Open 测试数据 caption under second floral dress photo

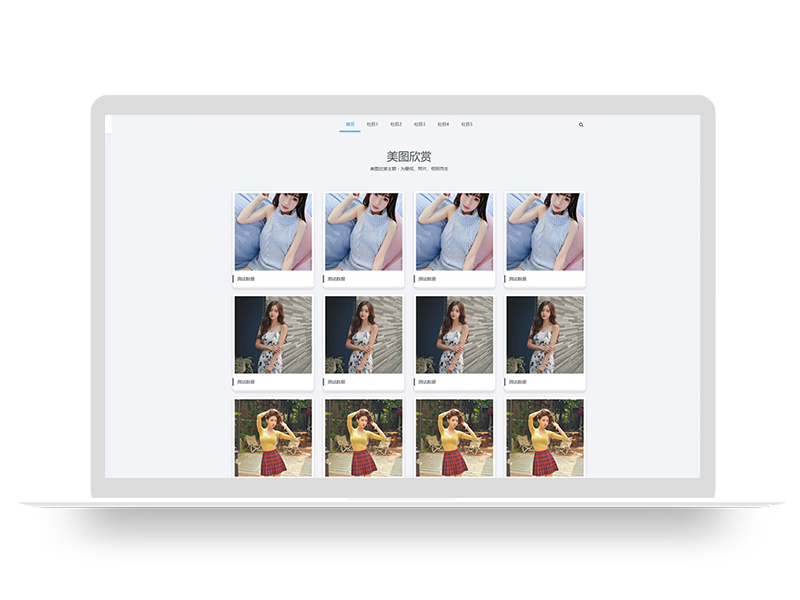[x=337, y=382]
